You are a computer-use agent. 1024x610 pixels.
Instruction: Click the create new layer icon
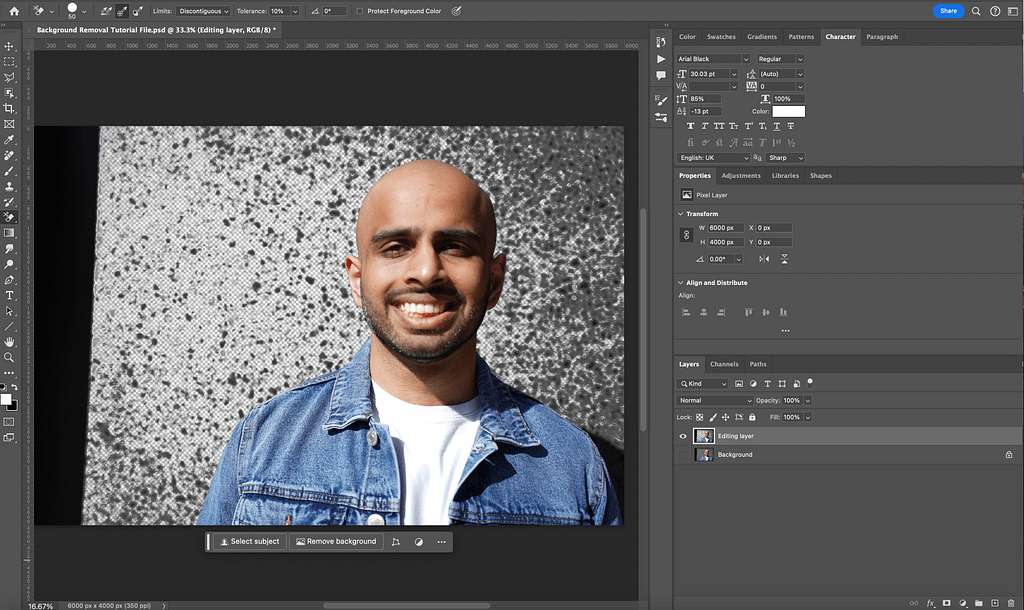[995, 603]
